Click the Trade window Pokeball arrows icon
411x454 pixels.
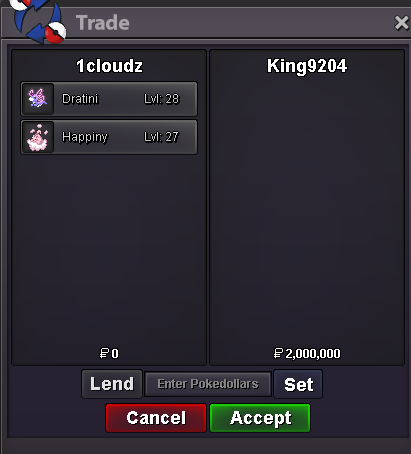click(x=39, y=21)
